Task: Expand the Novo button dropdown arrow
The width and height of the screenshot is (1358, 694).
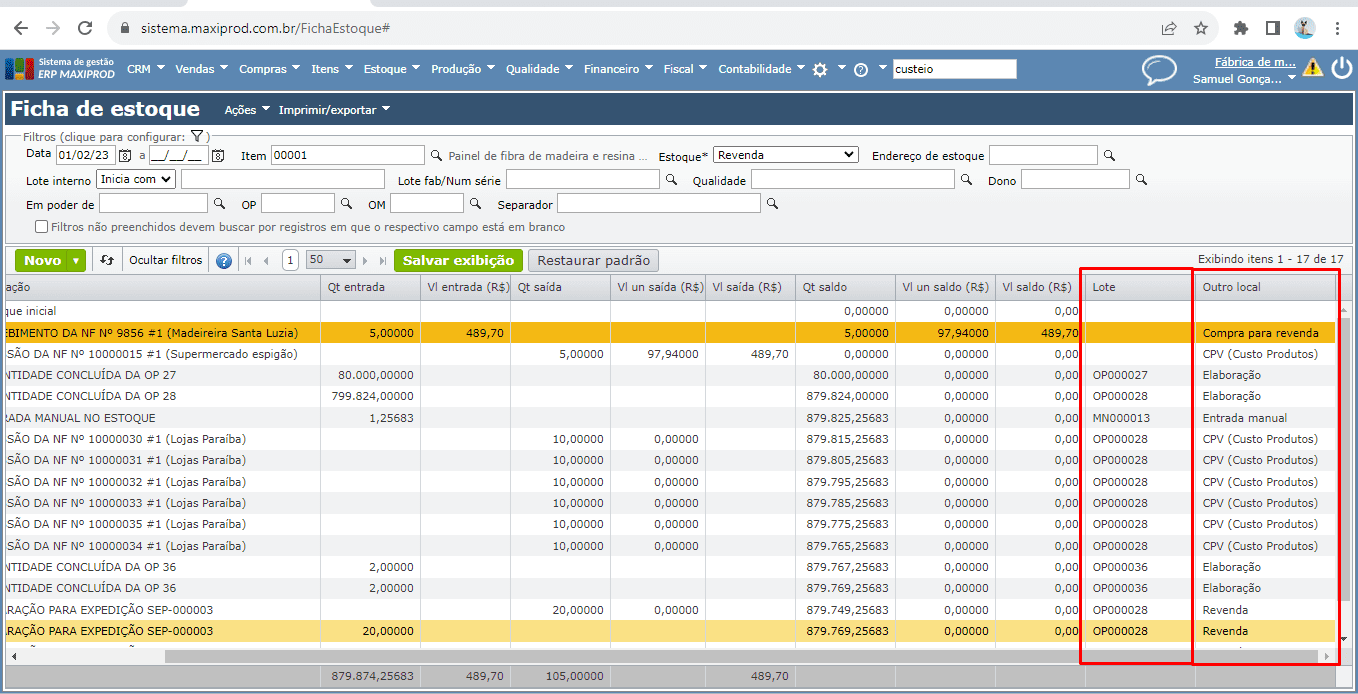Action: [x=76, y=260]
